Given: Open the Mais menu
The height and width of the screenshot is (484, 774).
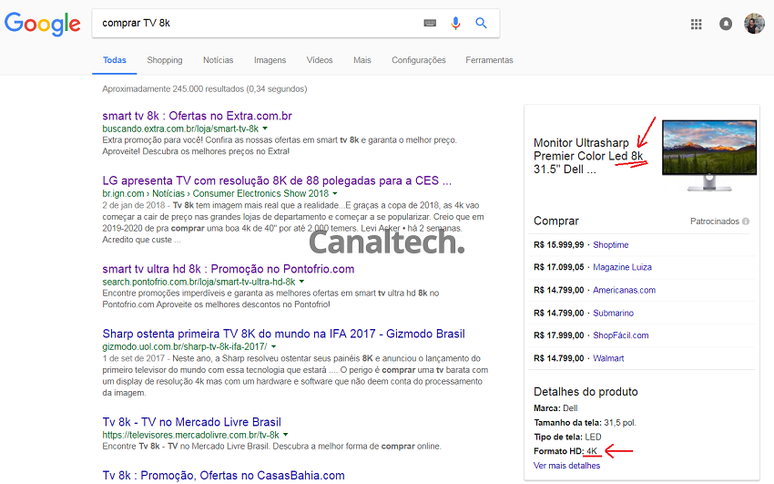Looking at the screenshot, I should pyautogui.click(x=362, y=60).
